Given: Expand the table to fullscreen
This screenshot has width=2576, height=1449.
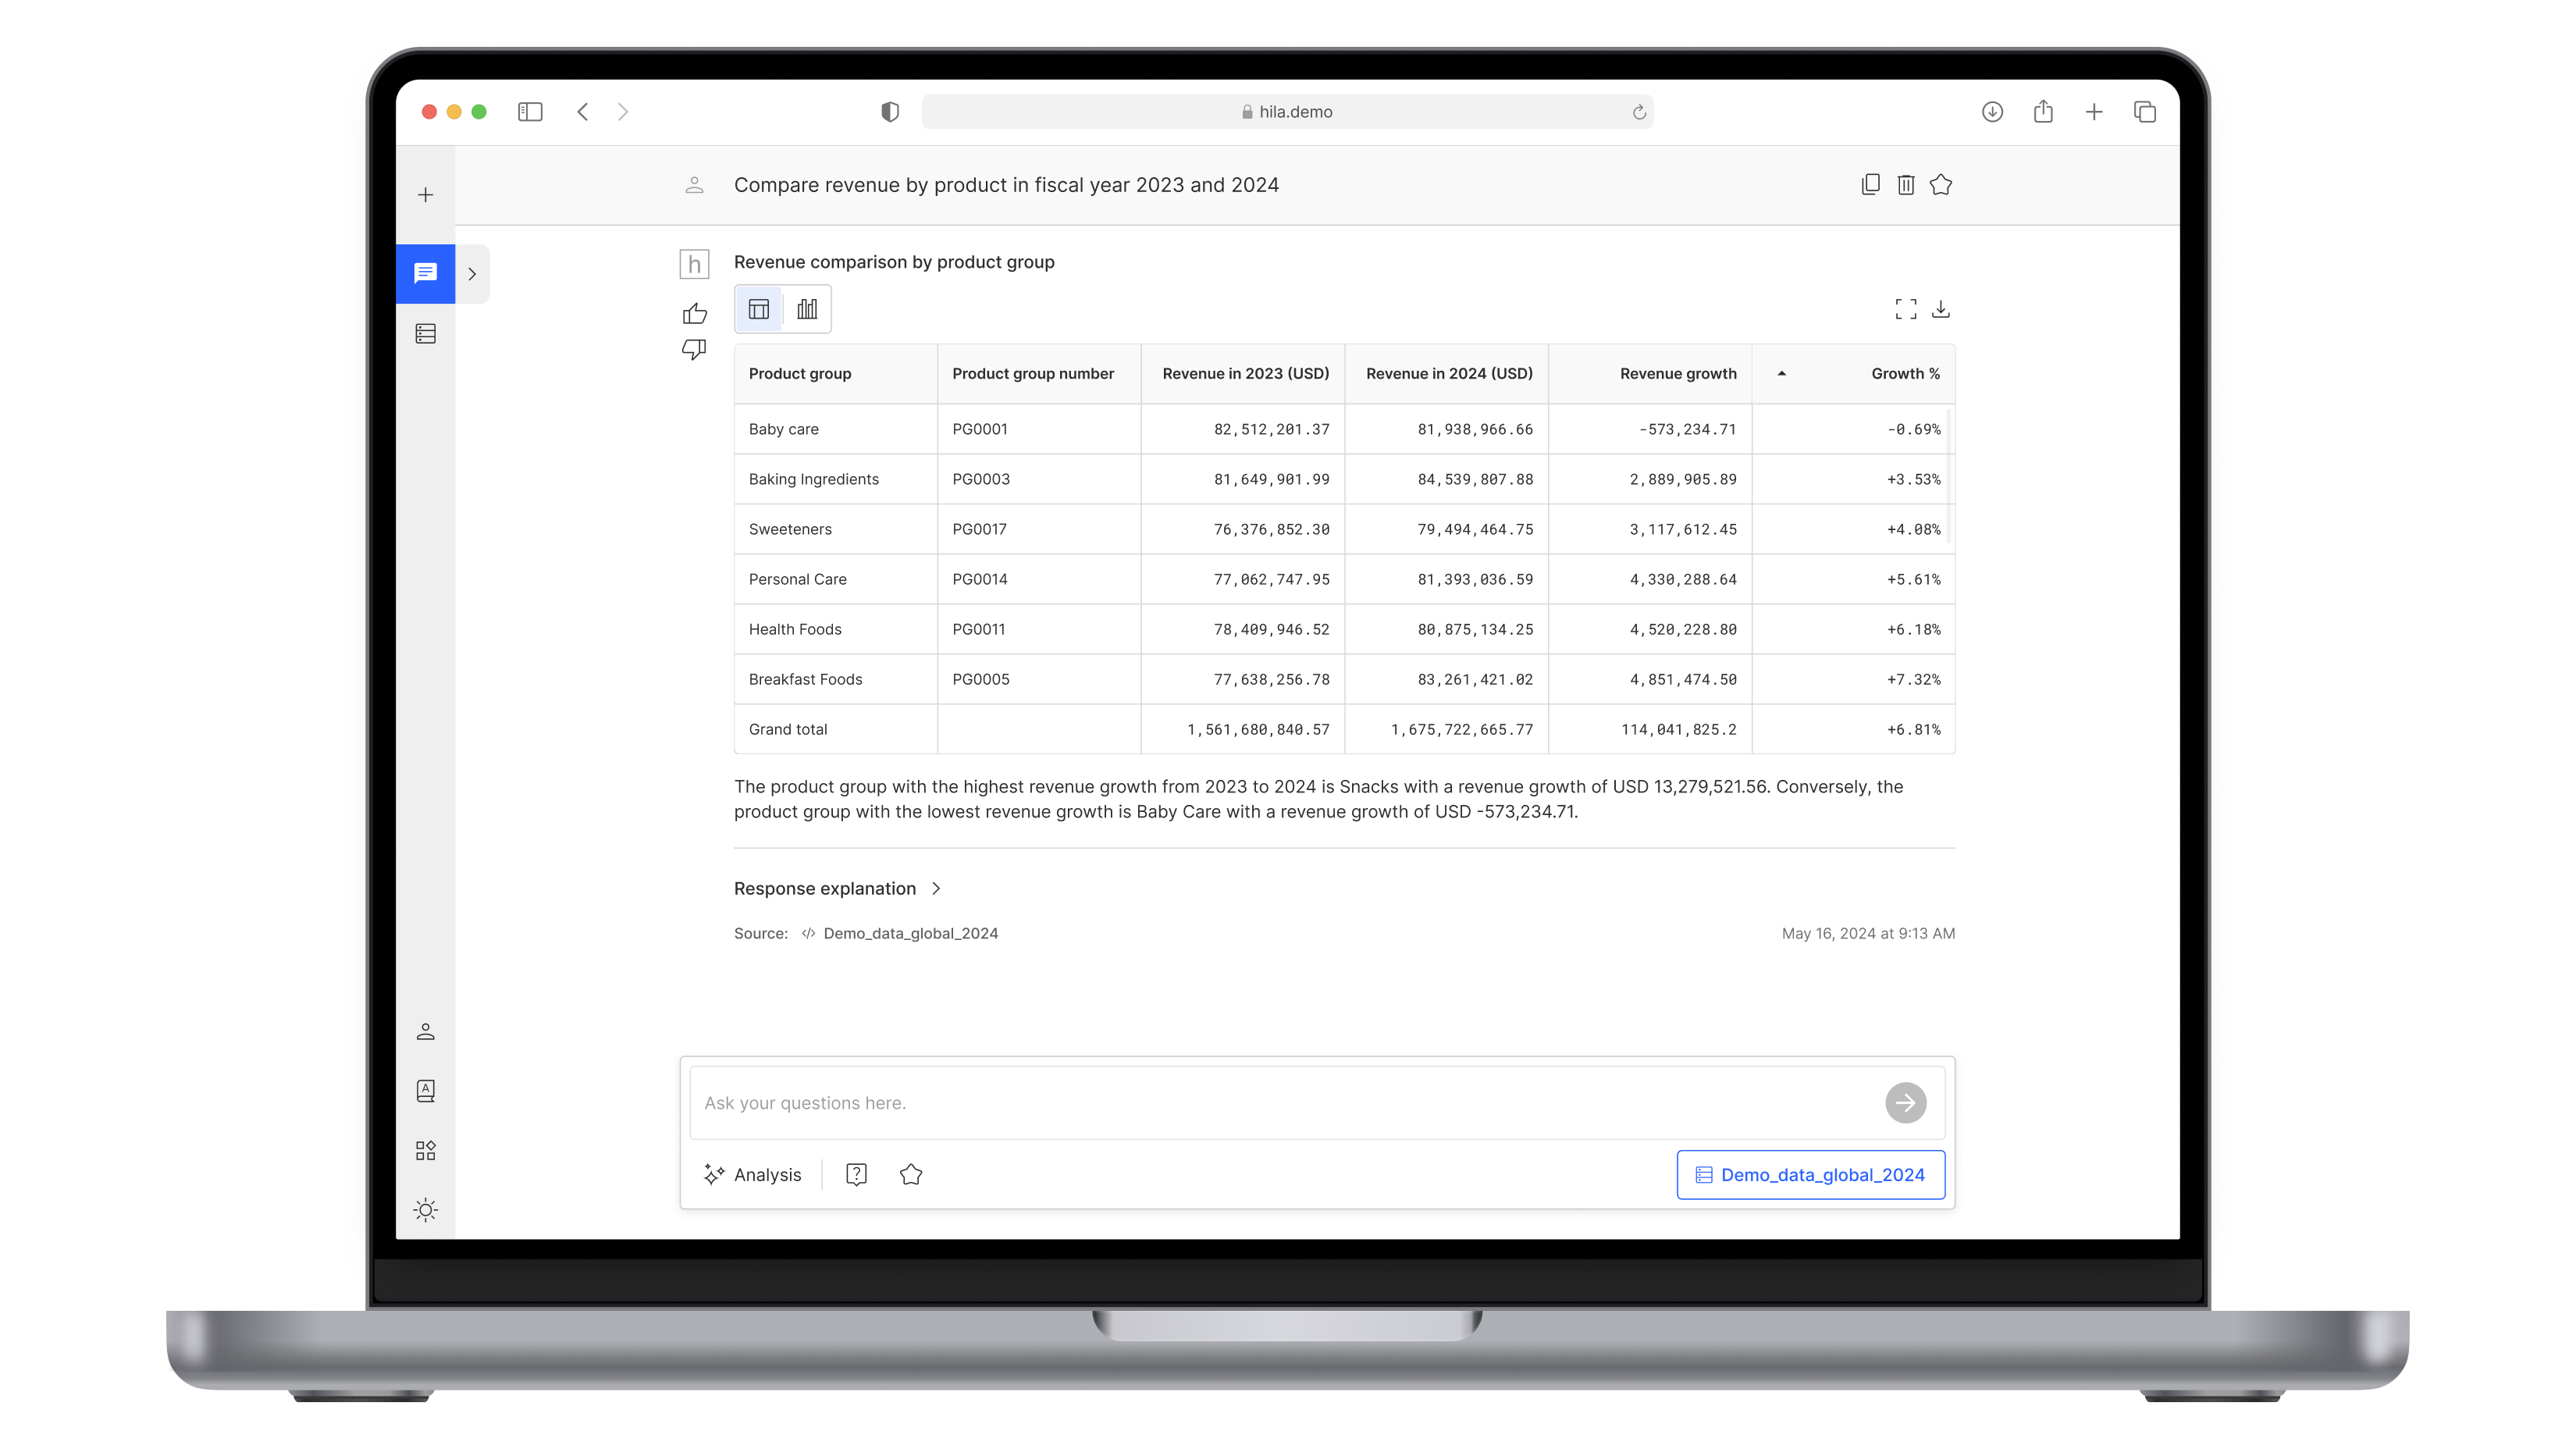Looking at the screenshot, I should (x=1906, y=309).
